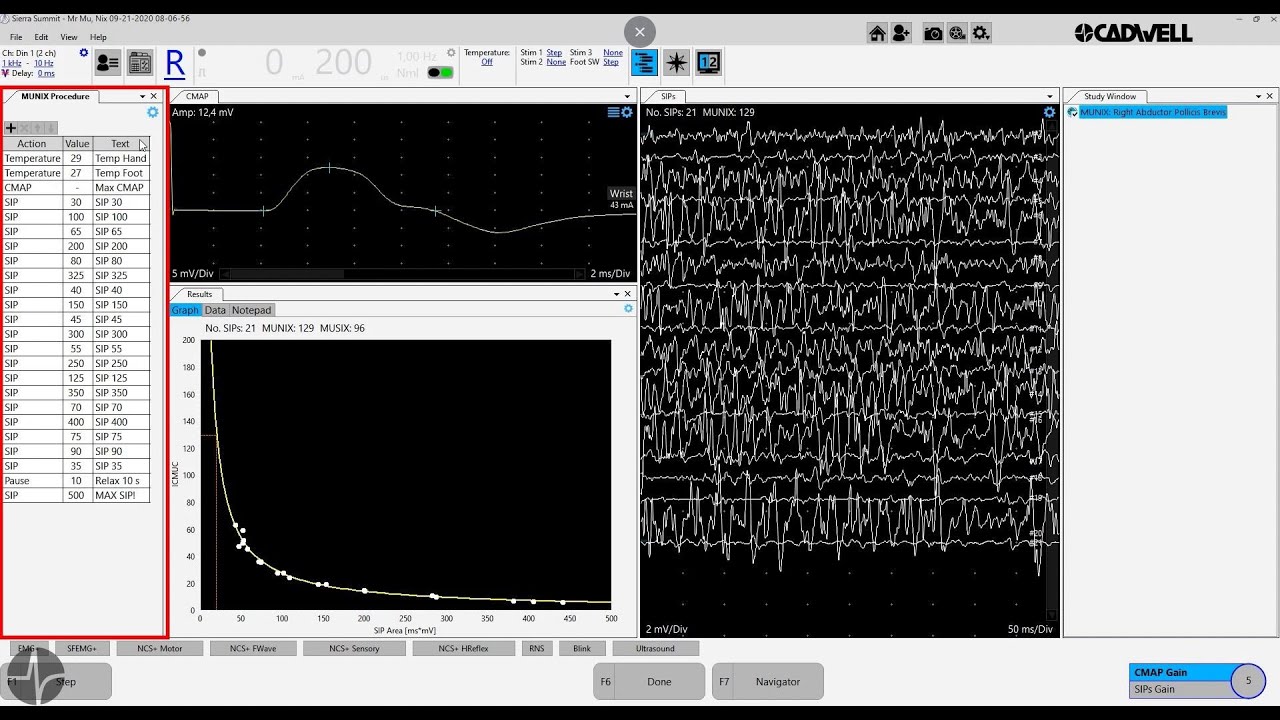Viewport: 1280px width, 720px height.
Task: Open the NCS+ HReflex protocol
Action: (463, 648)
